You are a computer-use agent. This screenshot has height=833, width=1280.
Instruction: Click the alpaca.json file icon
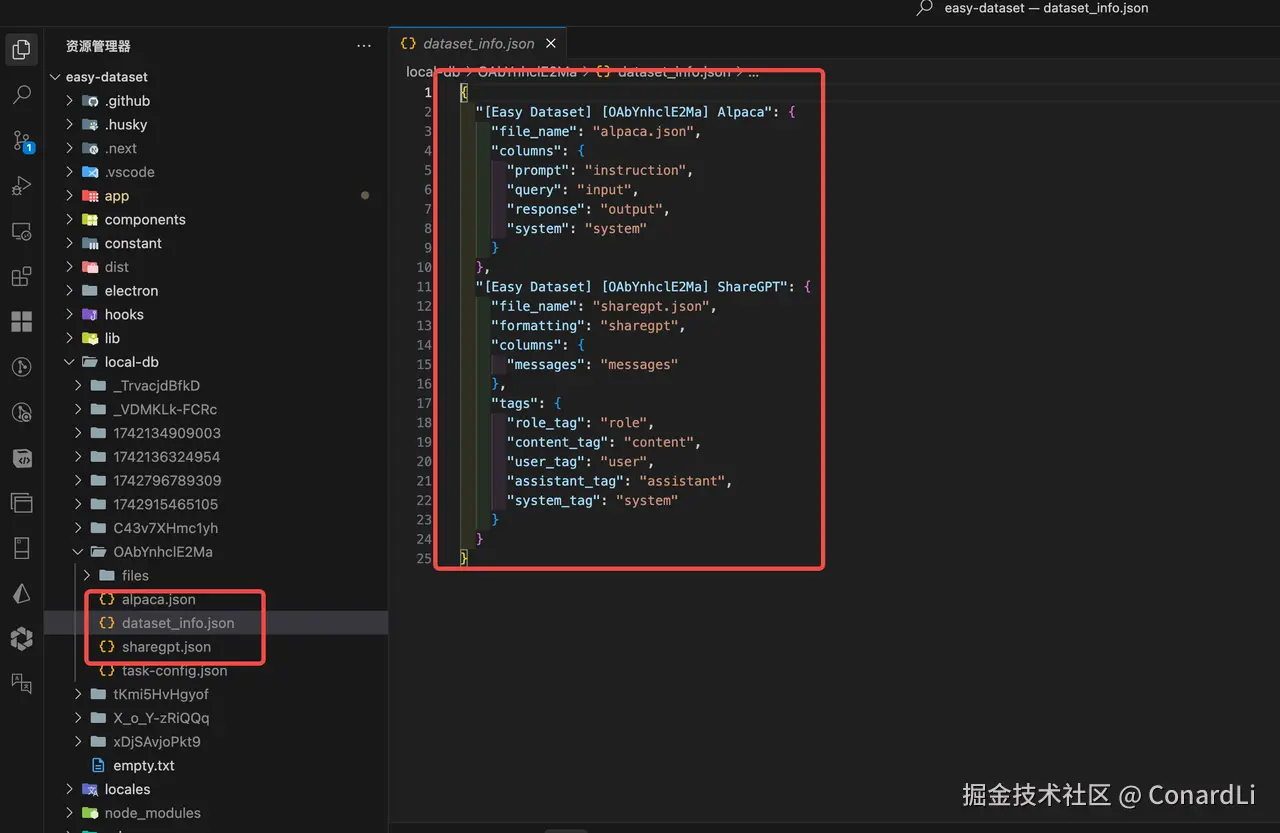point(107,599)
